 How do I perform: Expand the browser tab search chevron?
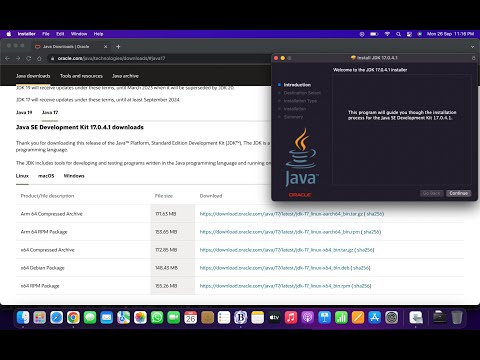point(472,47)
